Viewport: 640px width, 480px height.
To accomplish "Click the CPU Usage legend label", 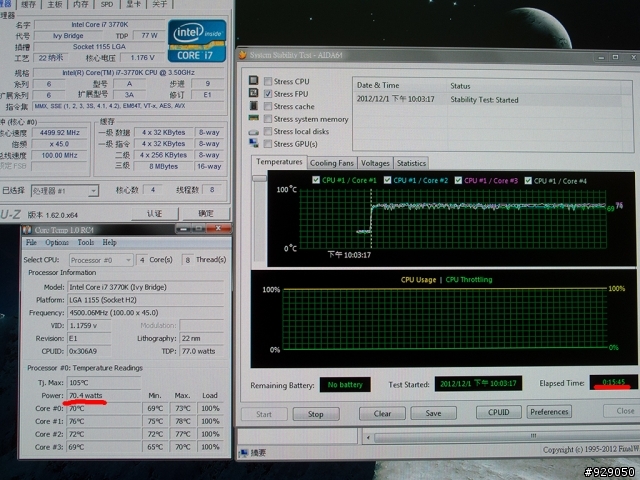I will [x=418, y=280].
